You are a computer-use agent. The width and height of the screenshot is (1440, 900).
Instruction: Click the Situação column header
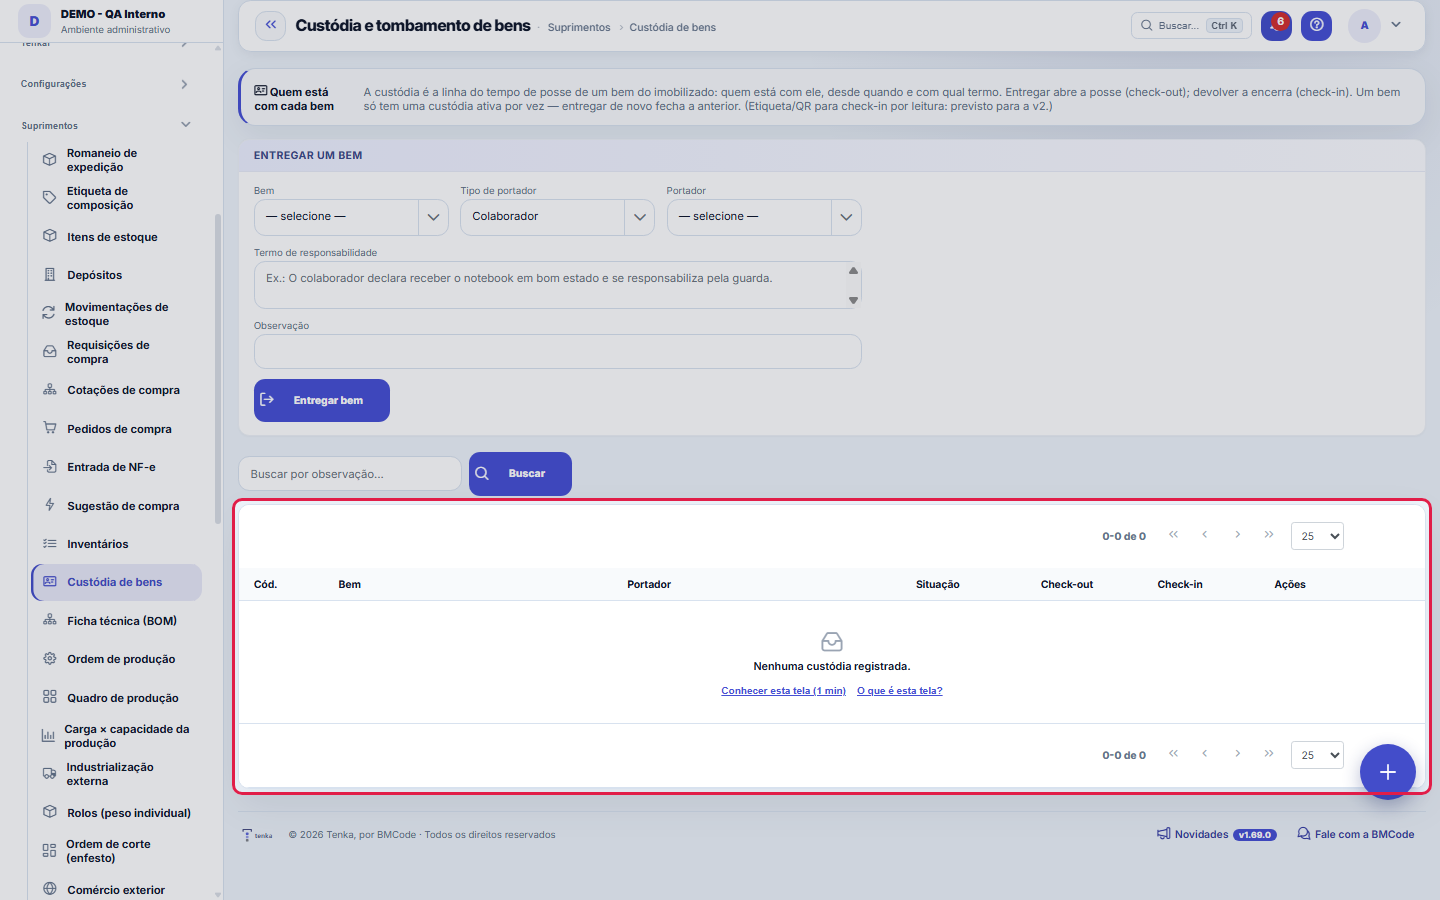point(937,585)
